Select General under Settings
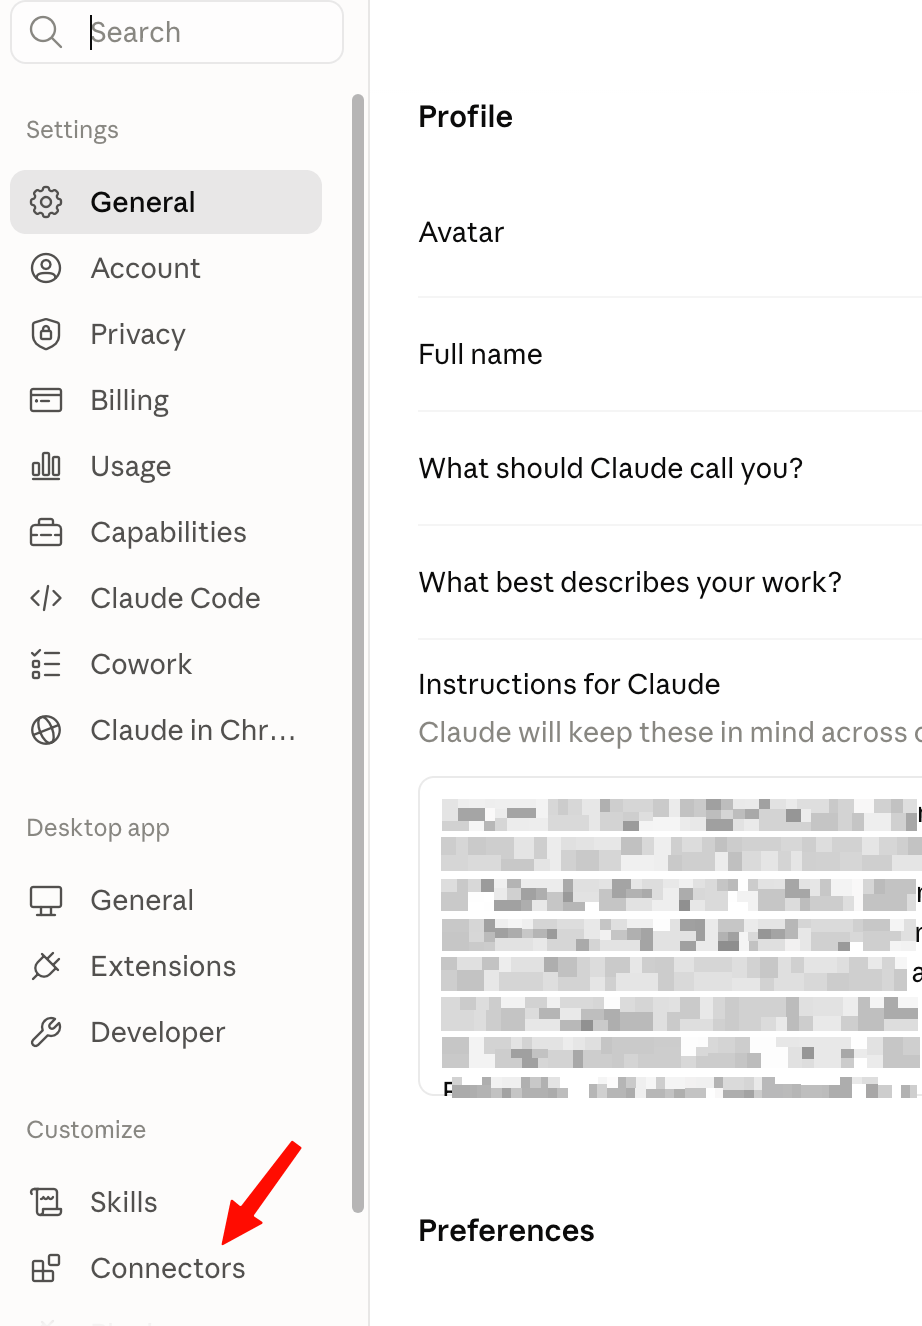Screen dimensions: 922x1326 166,202
